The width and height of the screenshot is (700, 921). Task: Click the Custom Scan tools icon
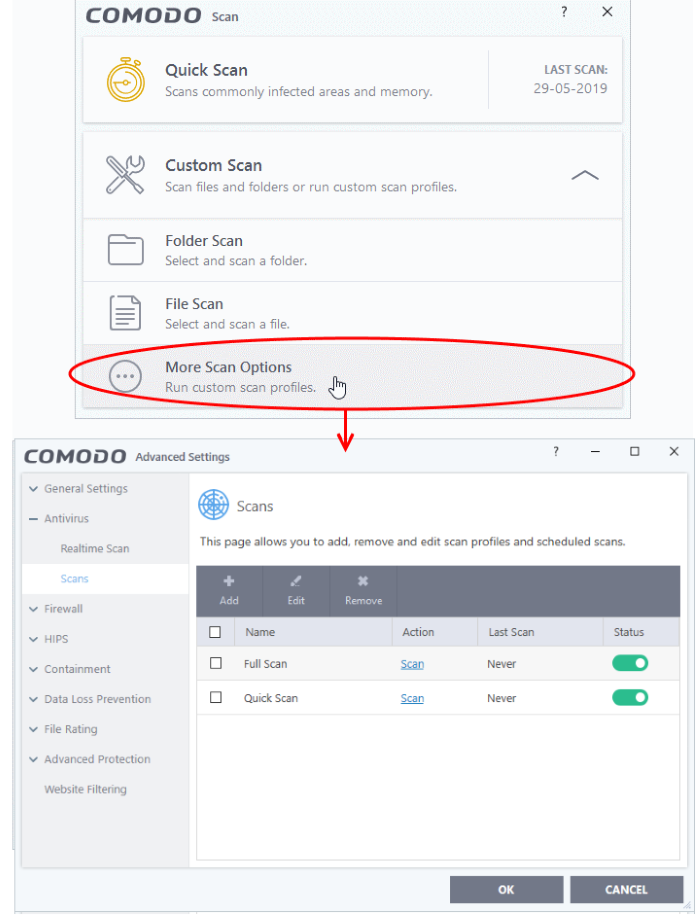click(x=125, y=174)
